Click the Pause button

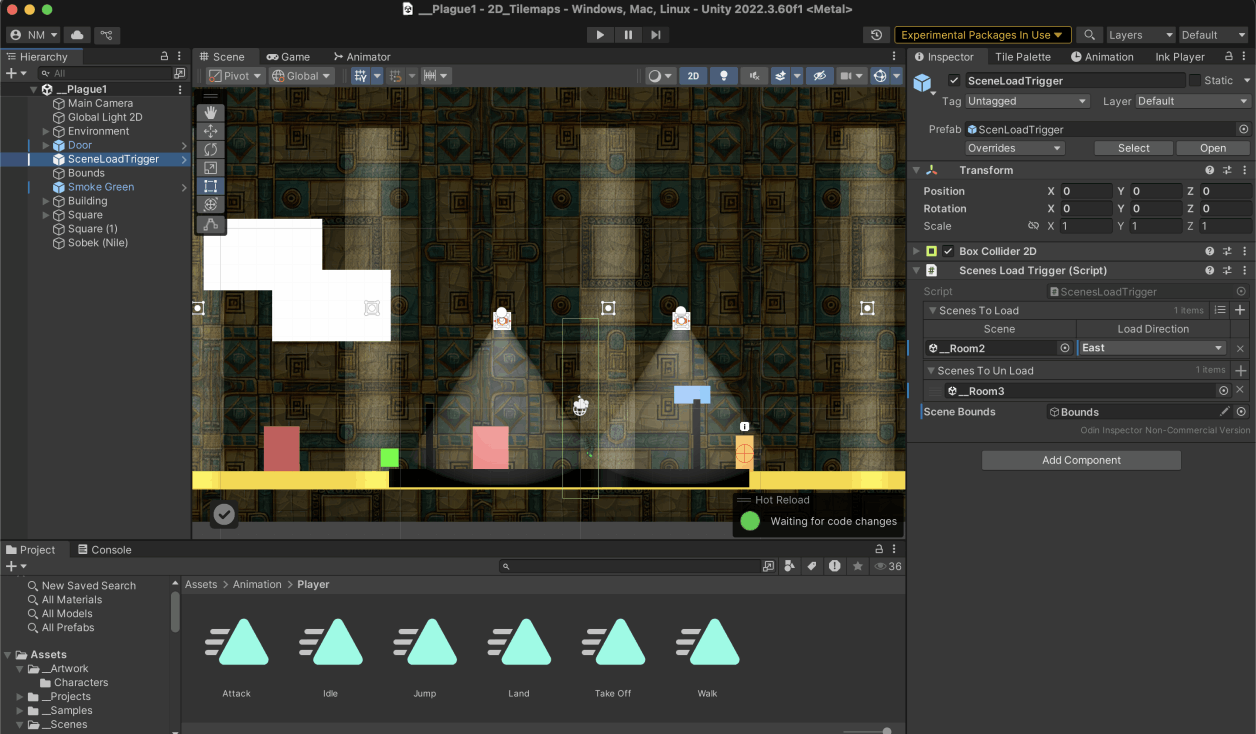click(x=628, y=35)
